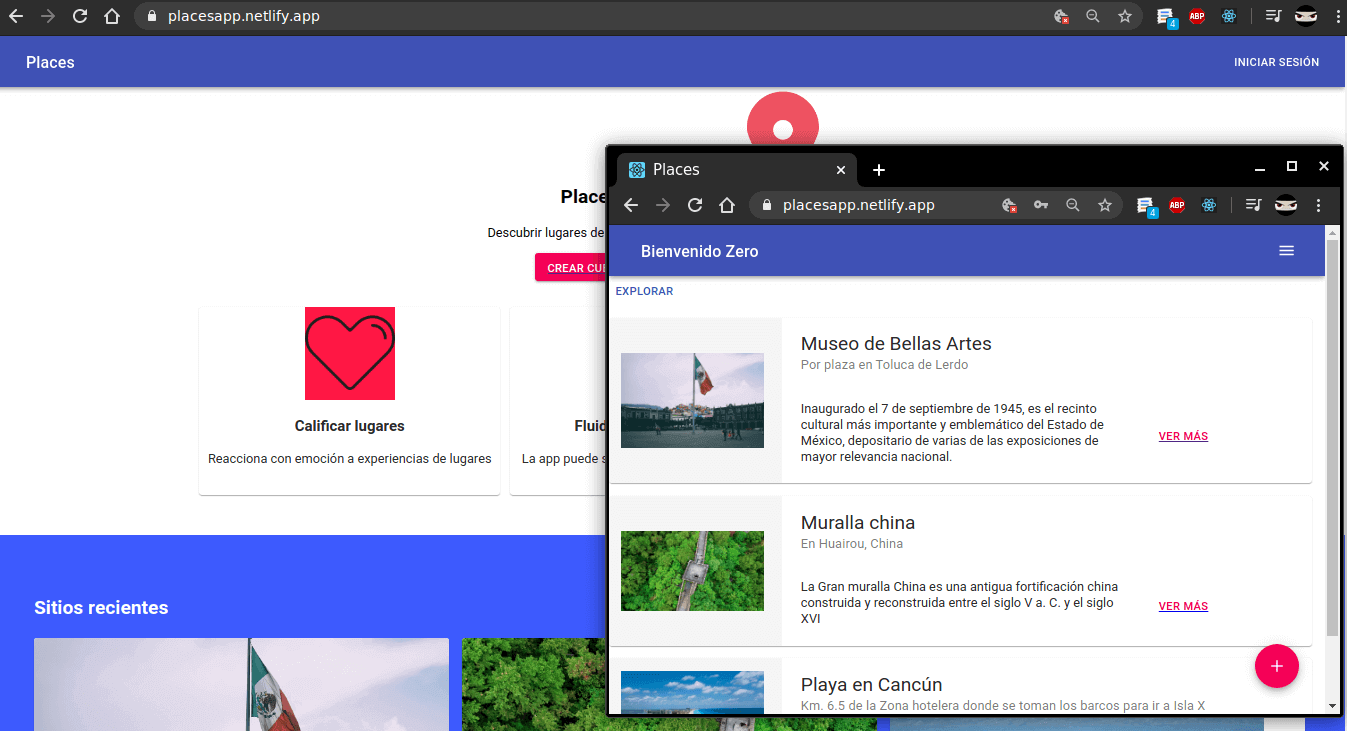Click VER MÁS for Museo de Bellas Artes
Screen dimensions: 1347x731
pyautogui.click(x=1183, y=436)
